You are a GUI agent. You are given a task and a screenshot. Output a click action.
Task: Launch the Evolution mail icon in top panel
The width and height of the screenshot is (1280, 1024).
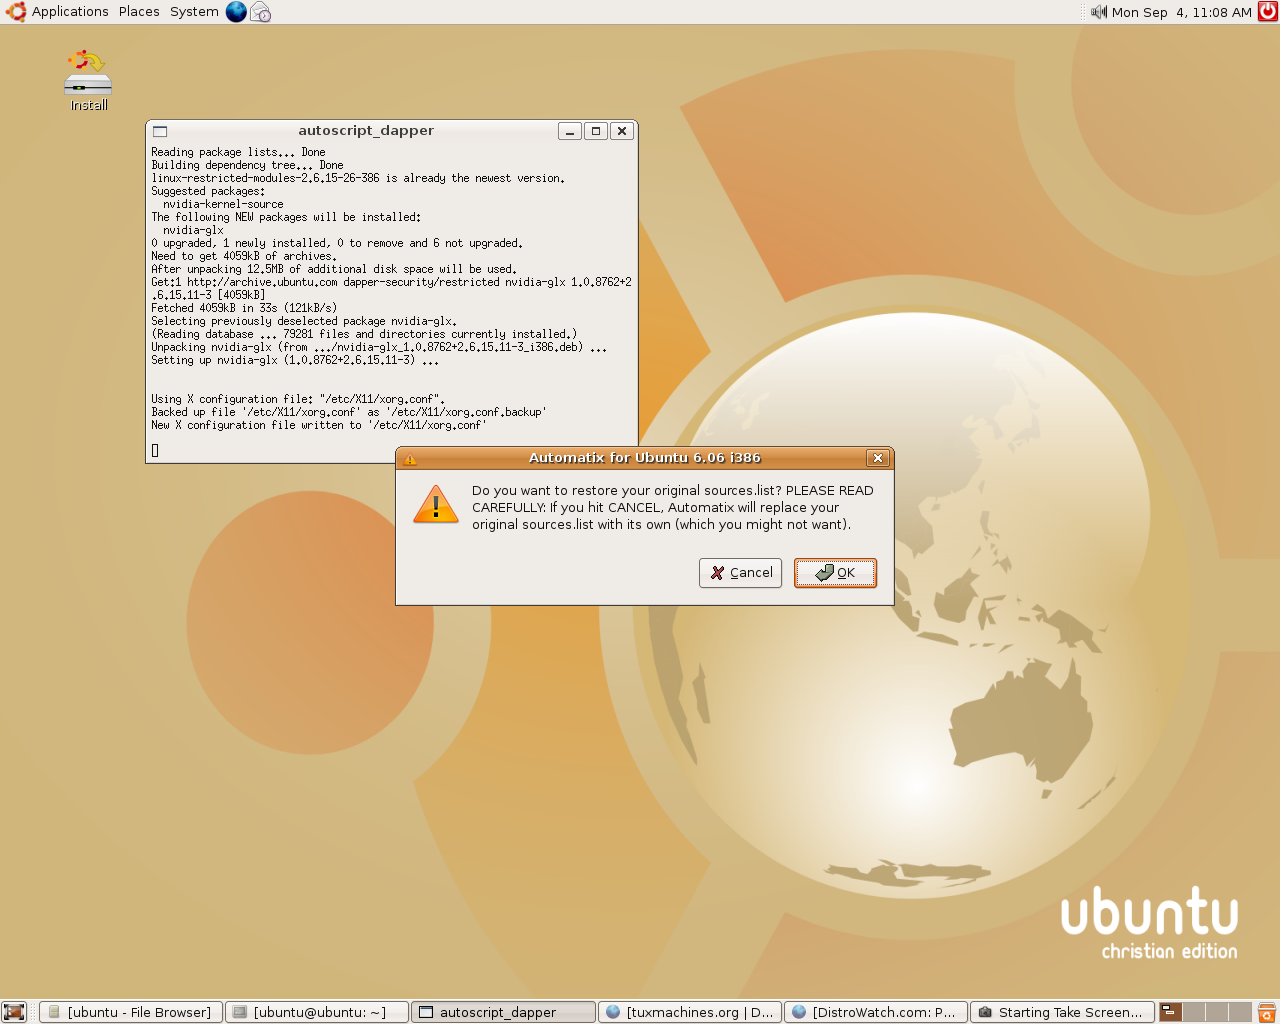pos(261,12)
